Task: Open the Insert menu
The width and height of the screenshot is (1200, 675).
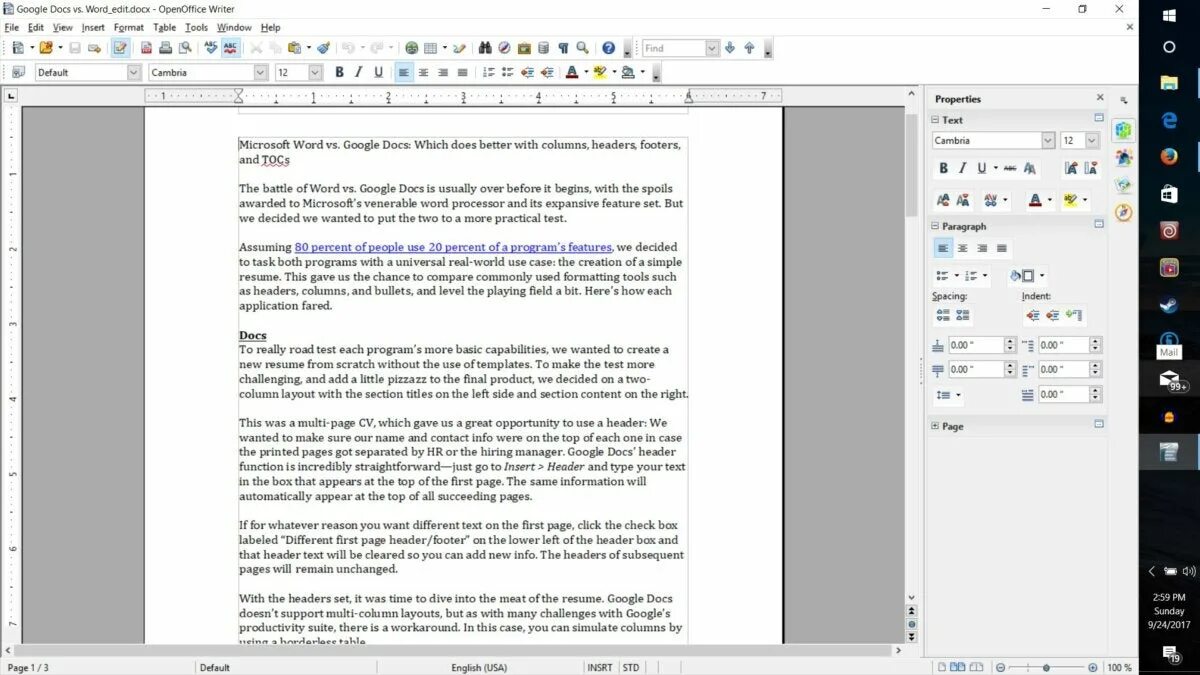Action: pyautogui.click(x=93, y=27)
